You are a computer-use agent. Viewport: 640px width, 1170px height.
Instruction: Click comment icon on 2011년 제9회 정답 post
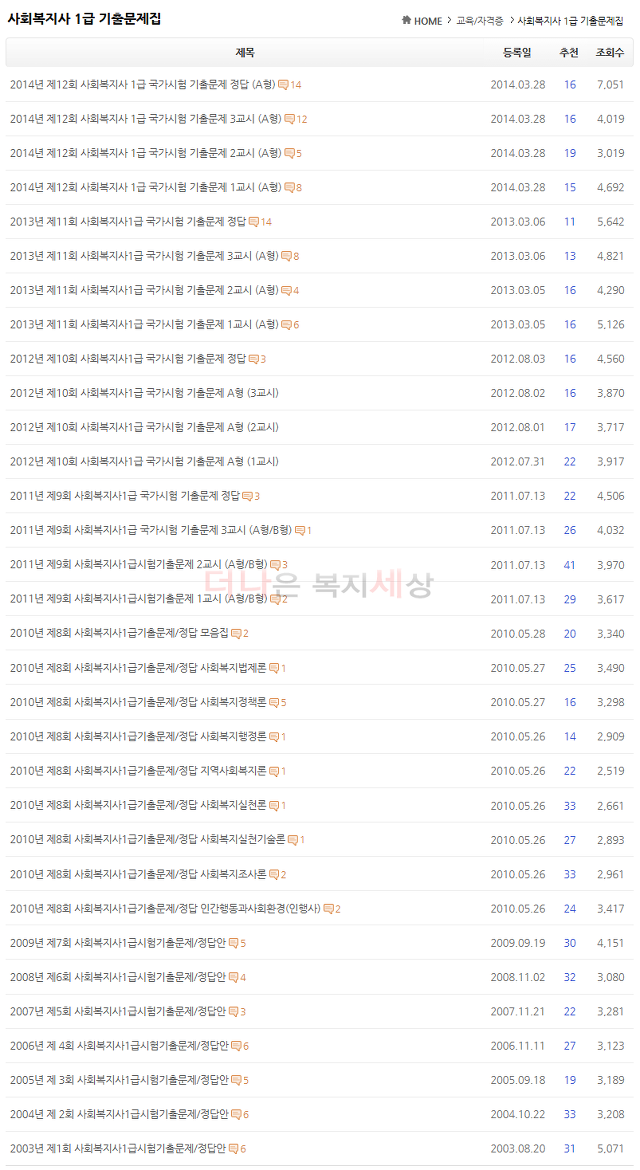coord(248,497)
